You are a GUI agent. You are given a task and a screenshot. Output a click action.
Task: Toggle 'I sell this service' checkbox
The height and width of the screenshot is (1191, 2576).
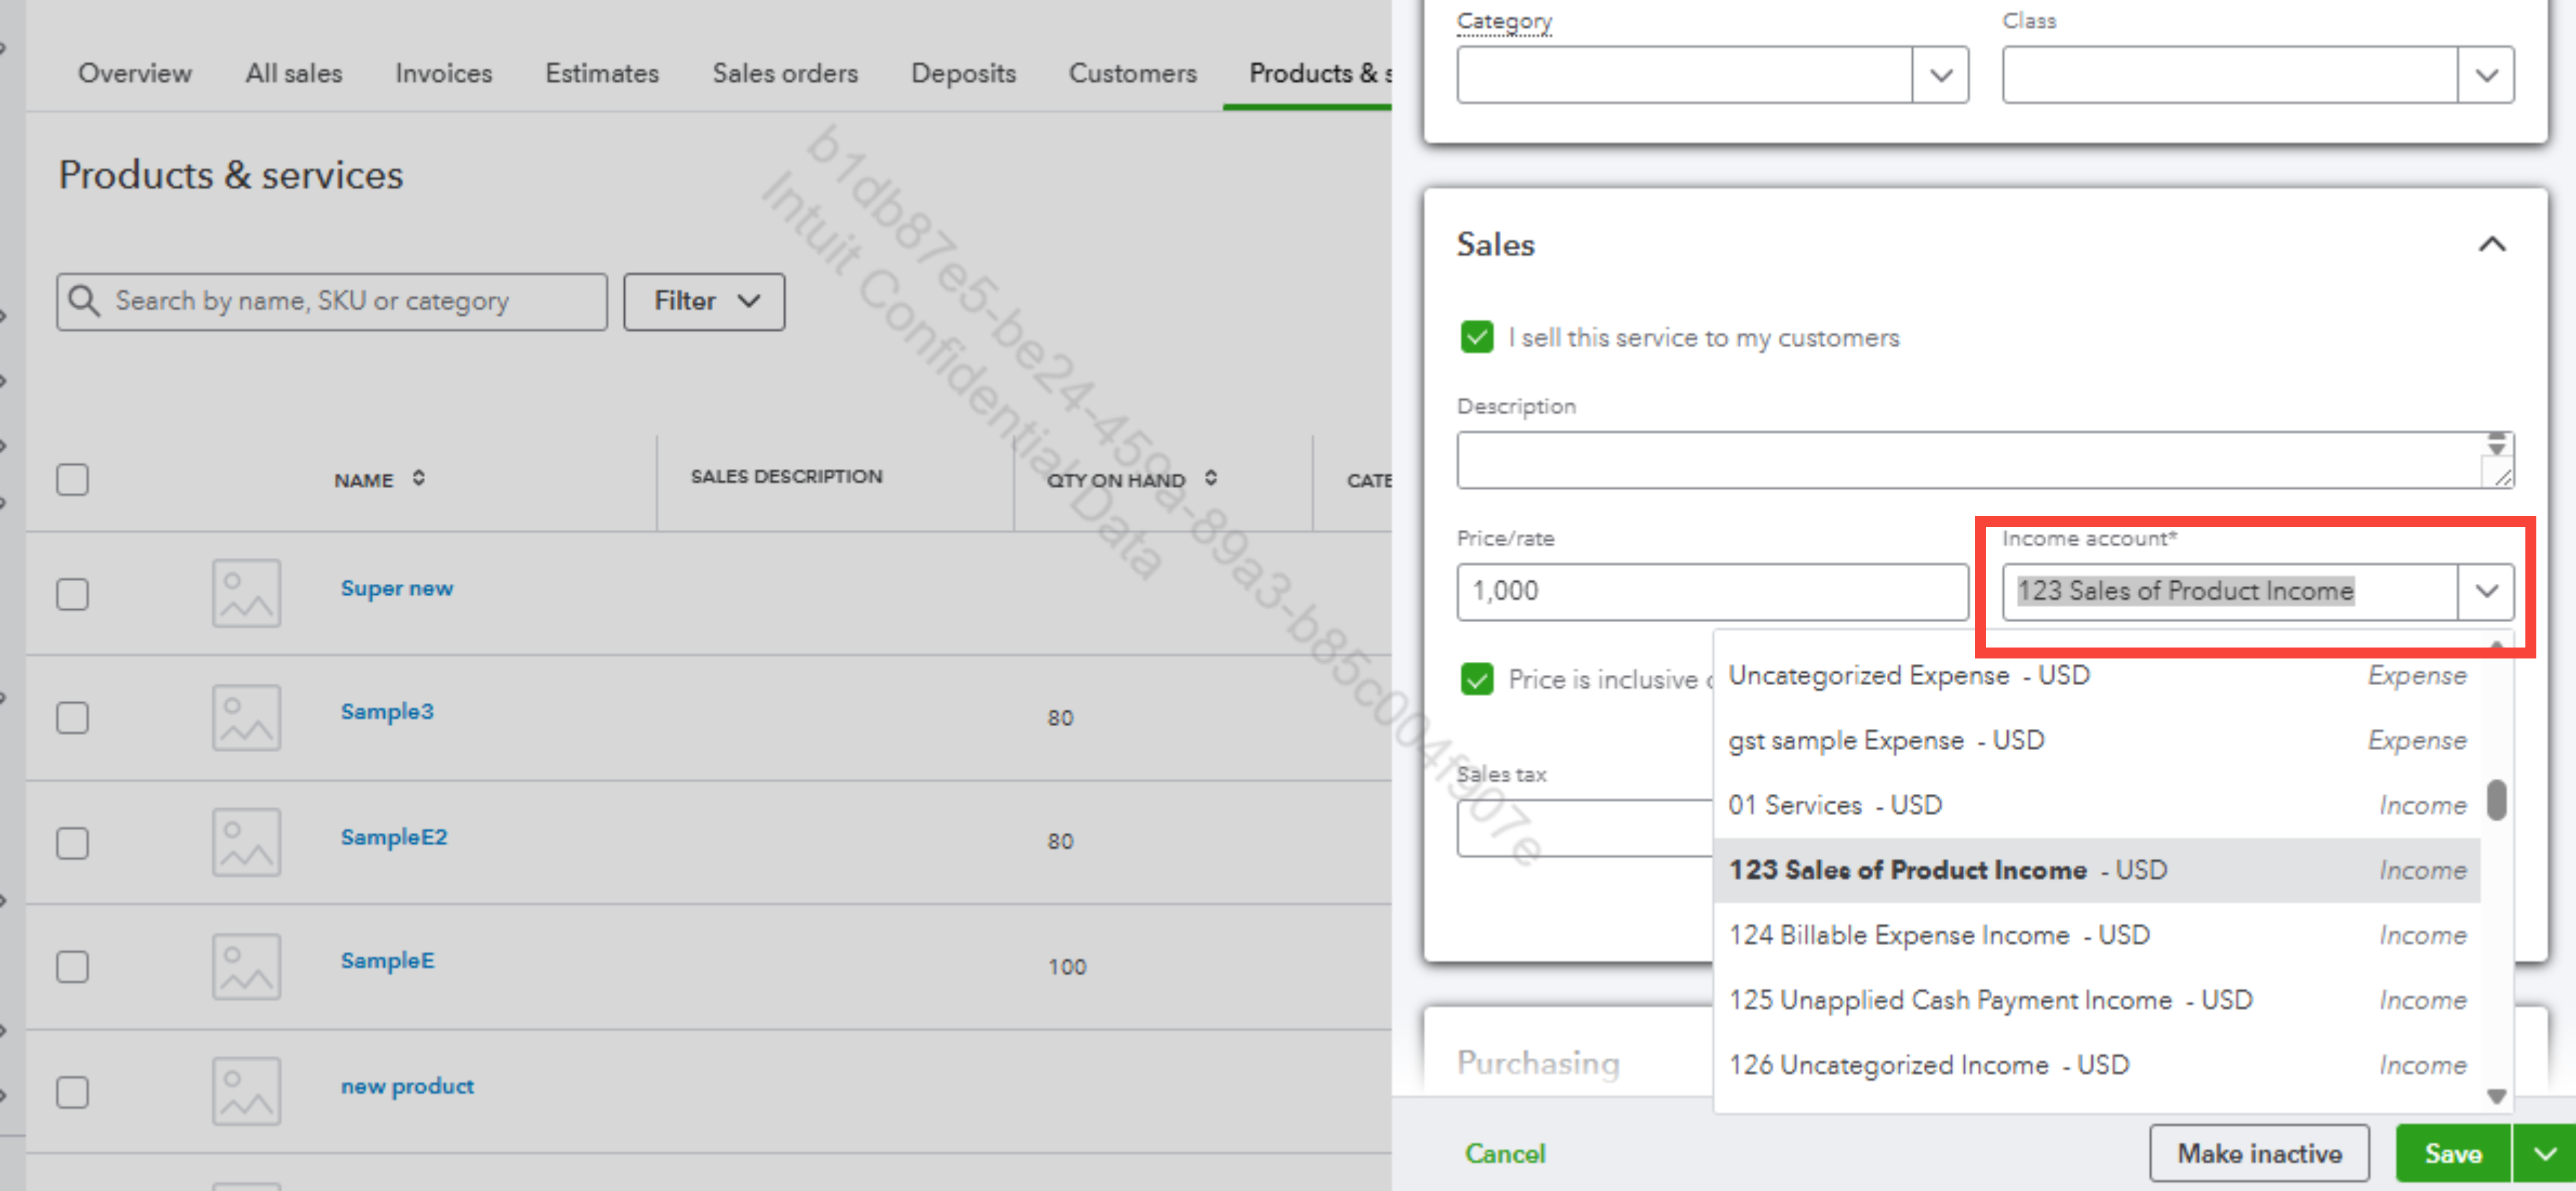pyautogui.click(x=1477, y=337)
